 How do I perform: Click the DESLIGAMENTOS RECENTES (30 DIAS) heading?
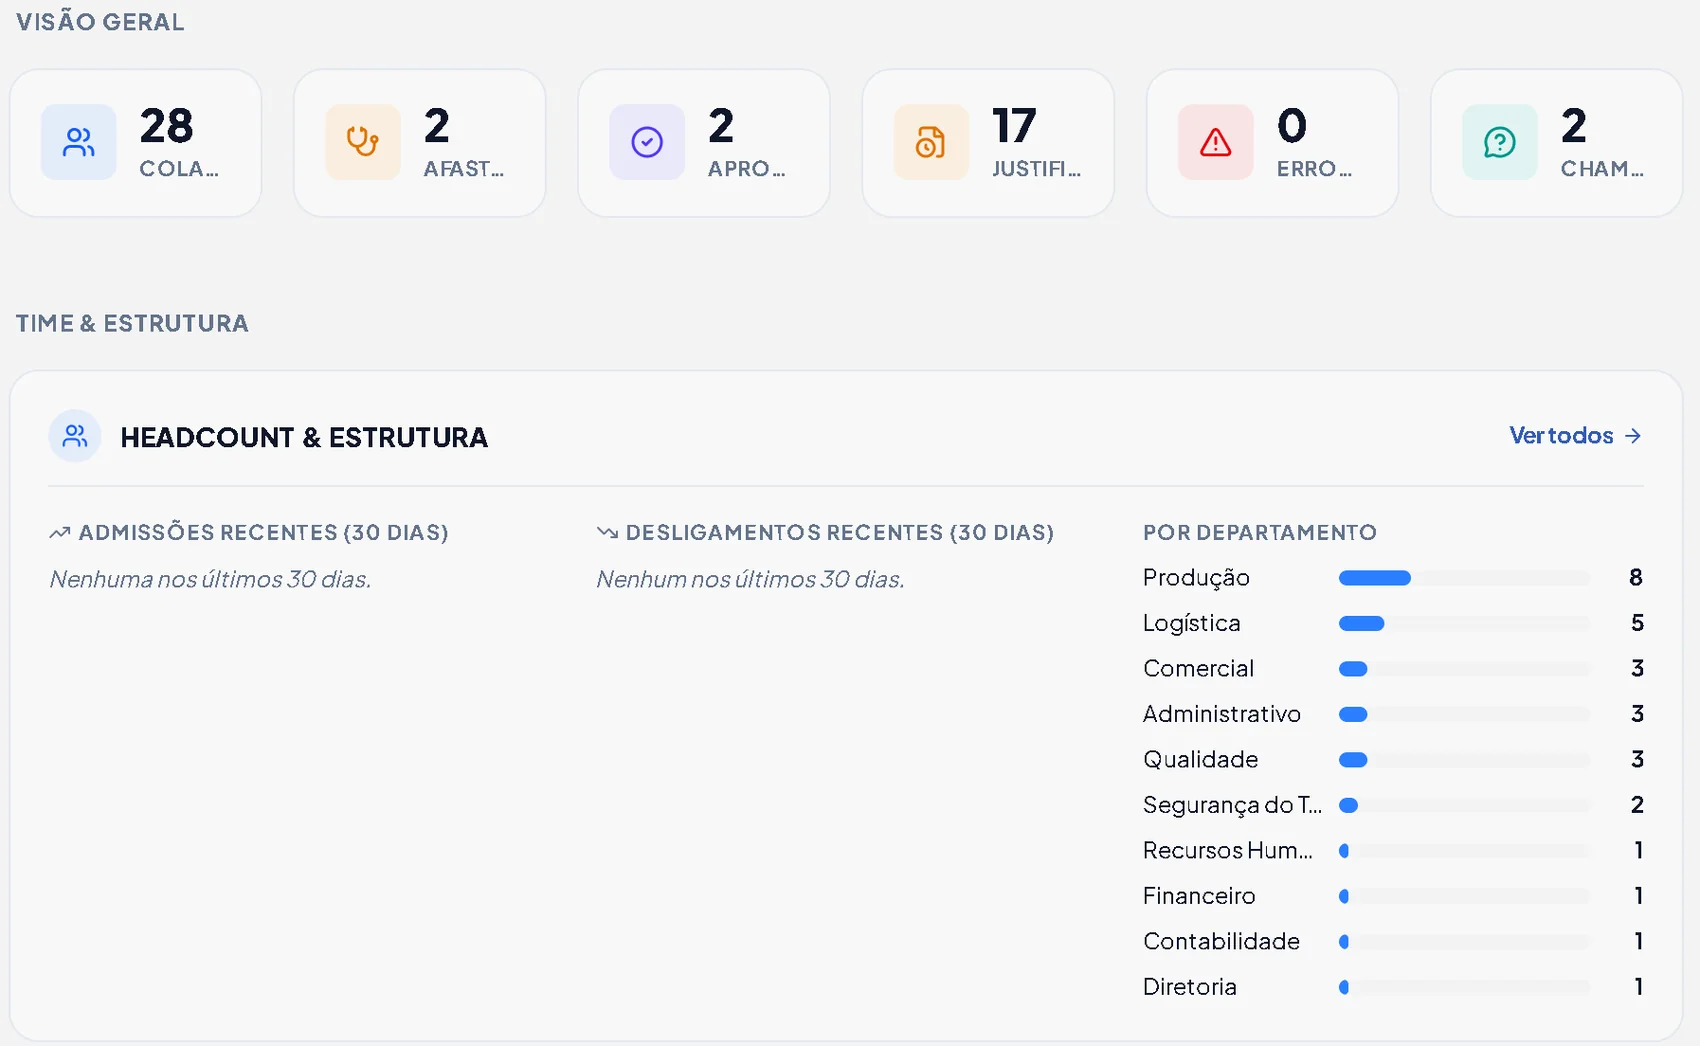coord(840,533)
